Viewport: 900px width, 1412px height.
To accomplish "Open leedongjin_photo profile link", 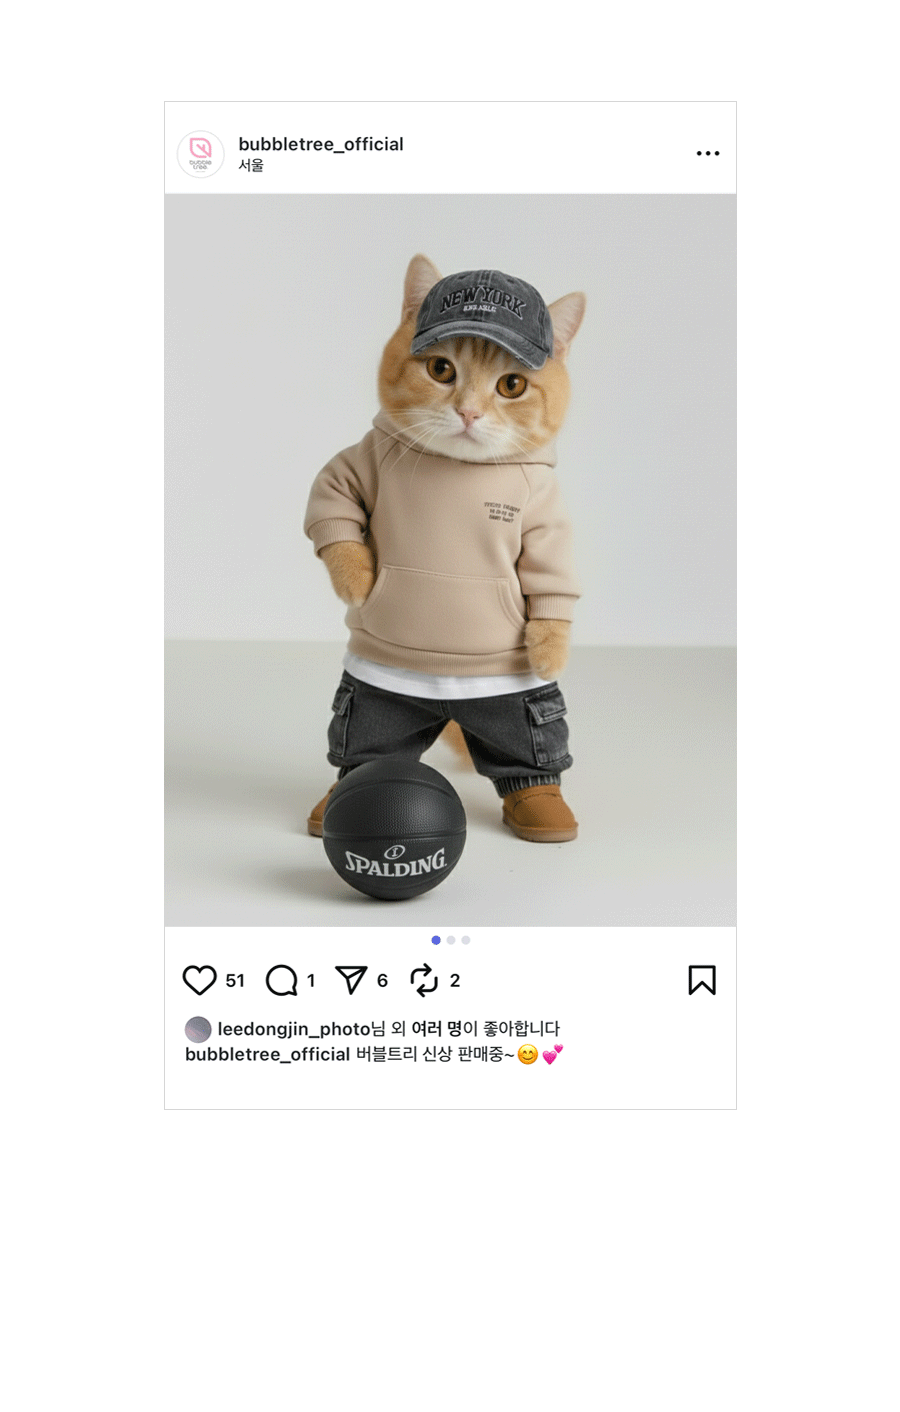I will click(x=294, y=1029).
